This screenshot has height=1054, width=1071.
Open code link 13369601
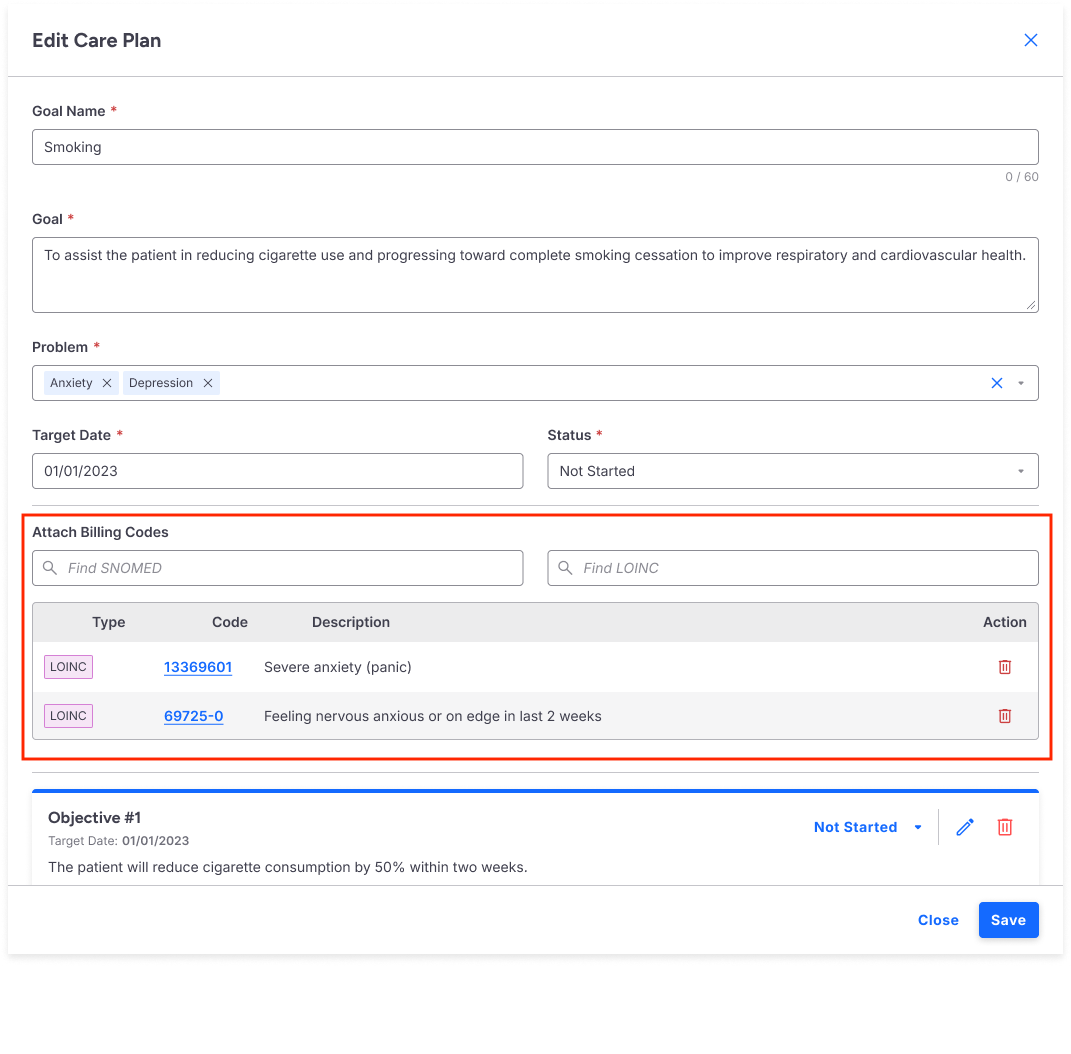click(198, 667)
